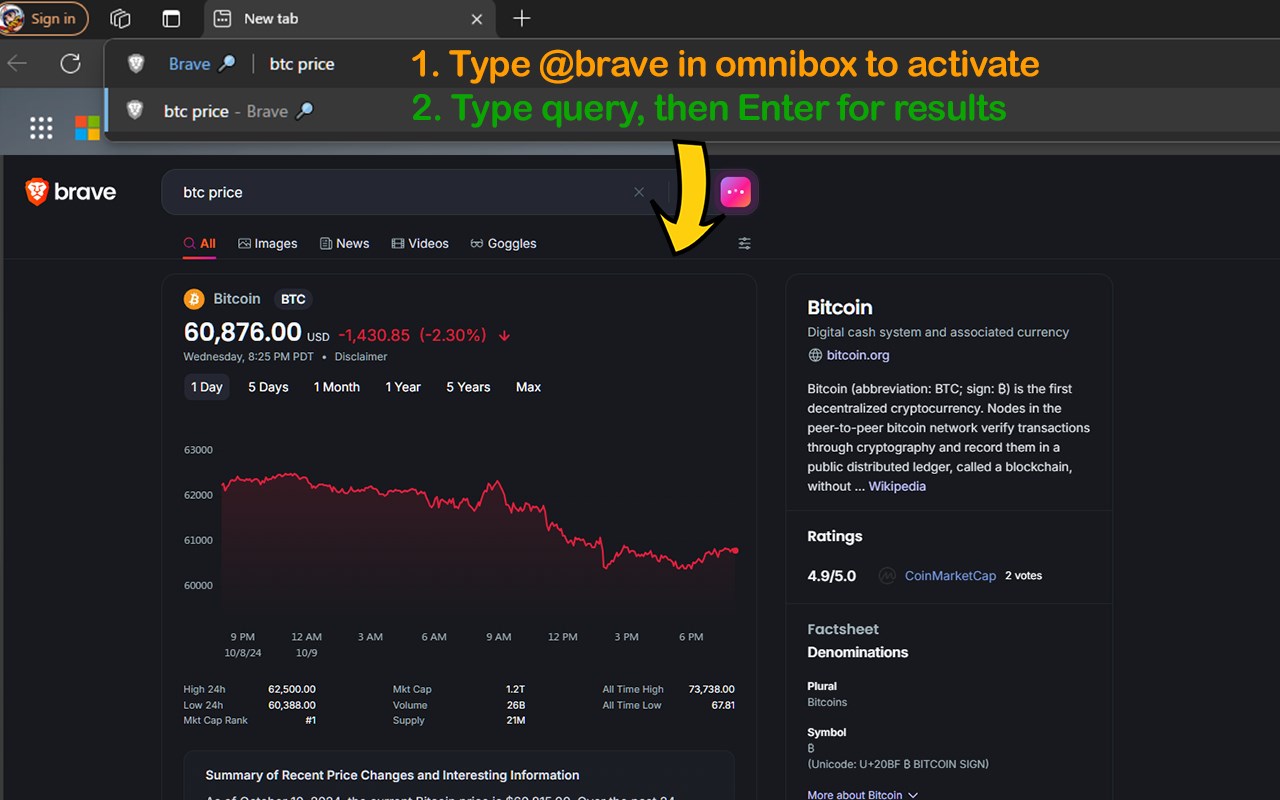The image size is (1280, 800).
Task: Clear the btc price search with X
Action: (x=639, y=192)
